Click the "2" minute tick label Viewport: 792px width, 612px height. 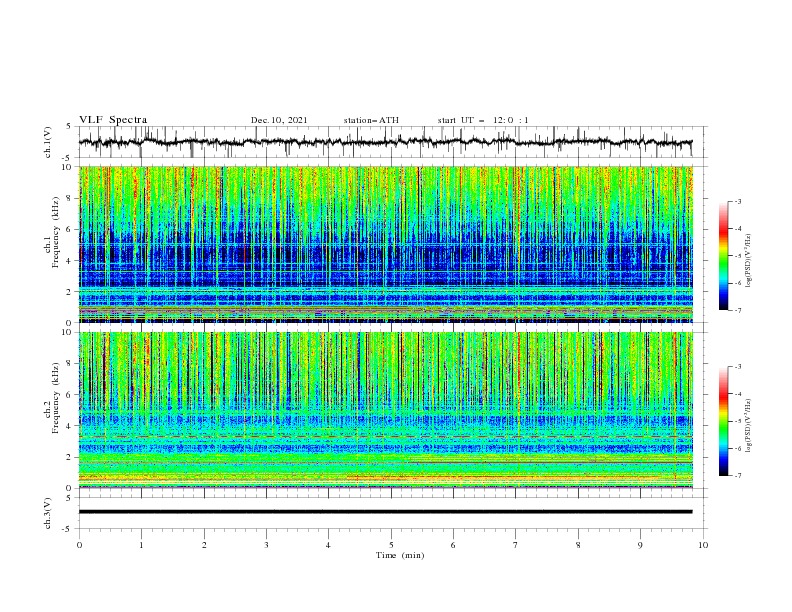(x=204, y=545)
